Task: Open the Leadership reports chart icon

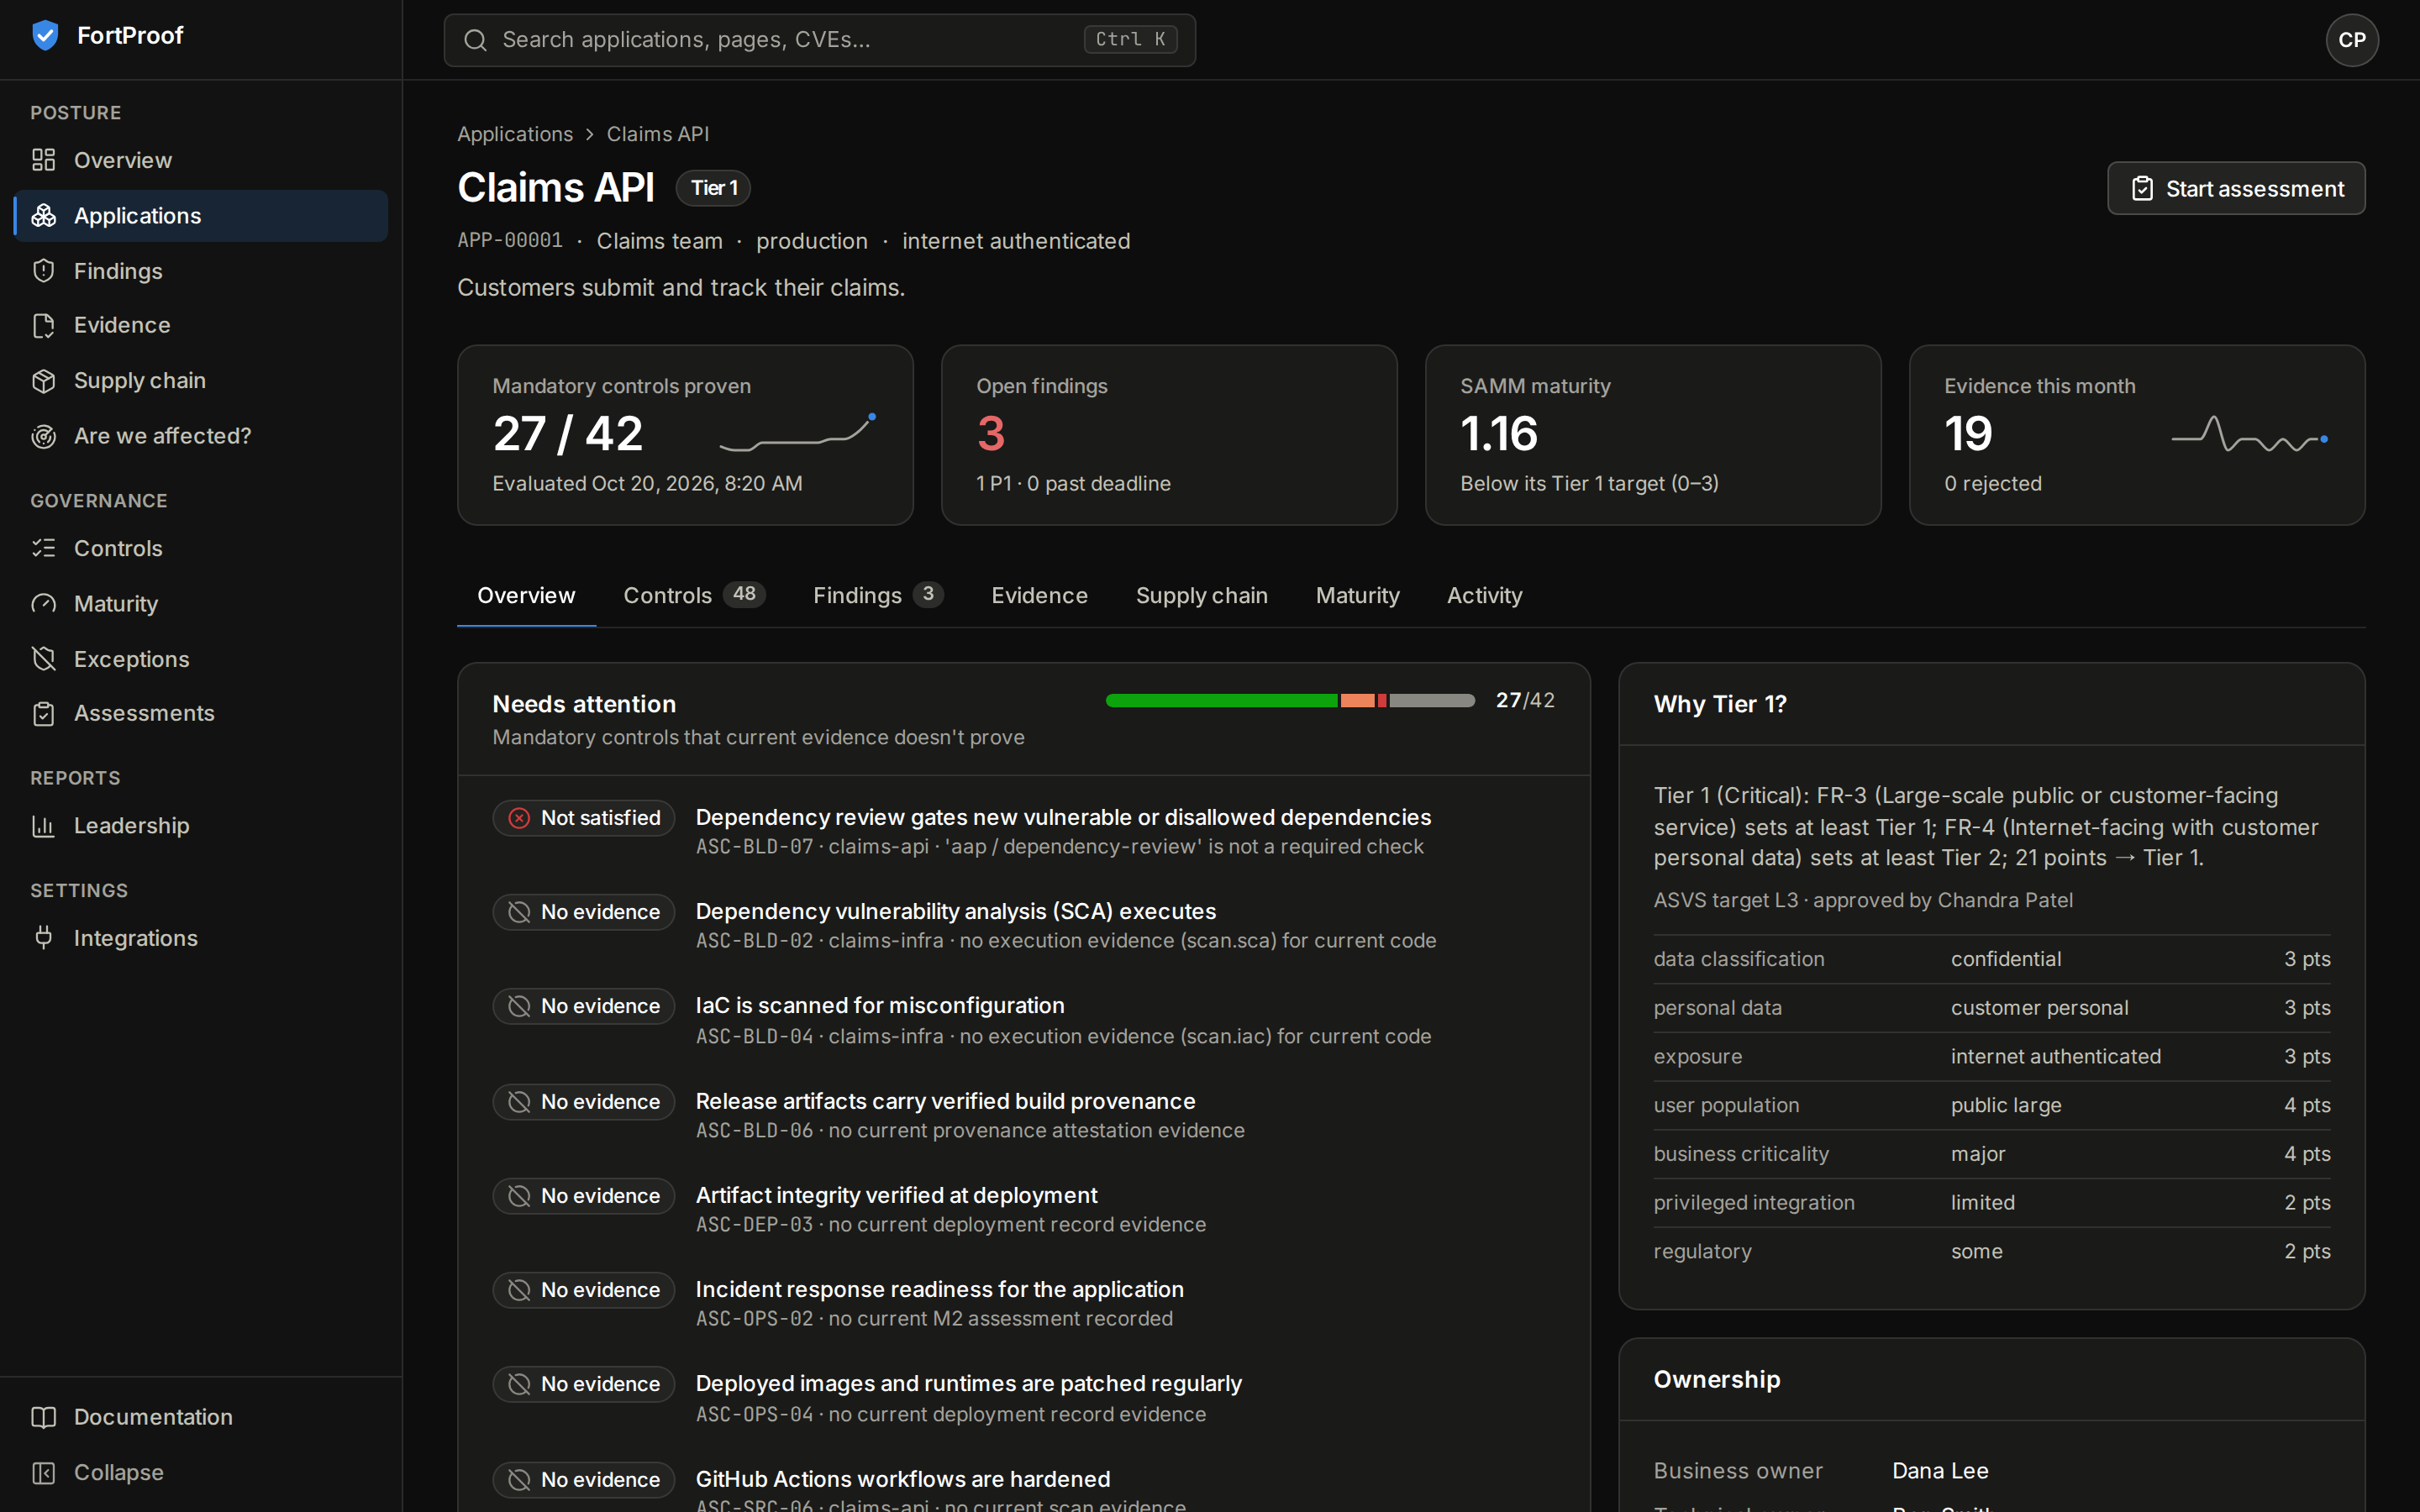Action: click(x=43, y=826)
